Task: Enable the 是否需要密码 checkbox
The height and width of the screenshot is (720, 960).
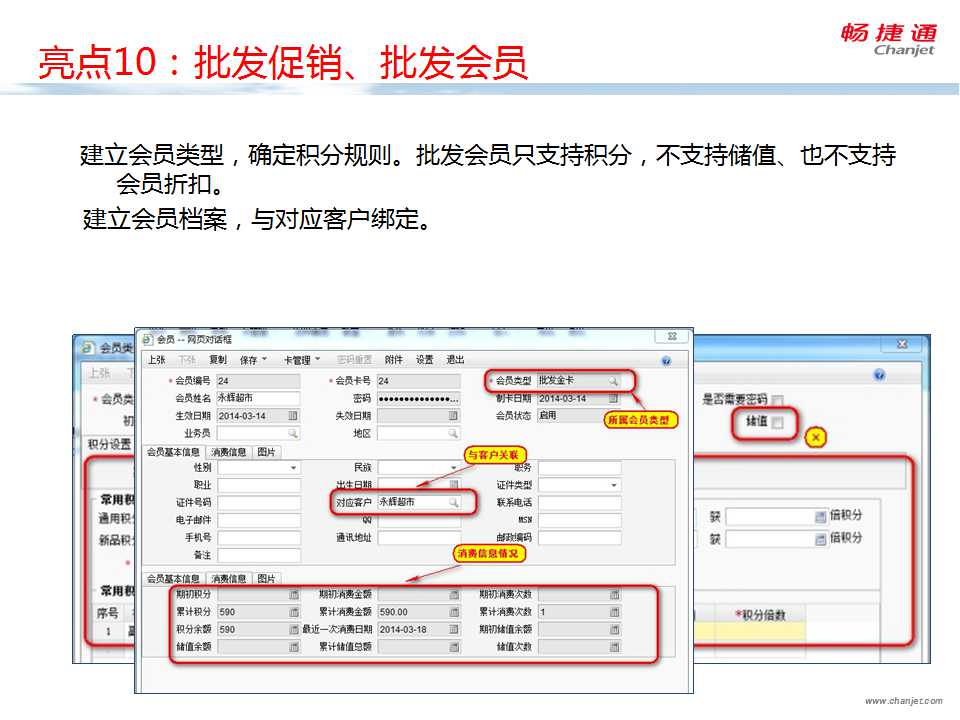Action: (x=777, y=400)
